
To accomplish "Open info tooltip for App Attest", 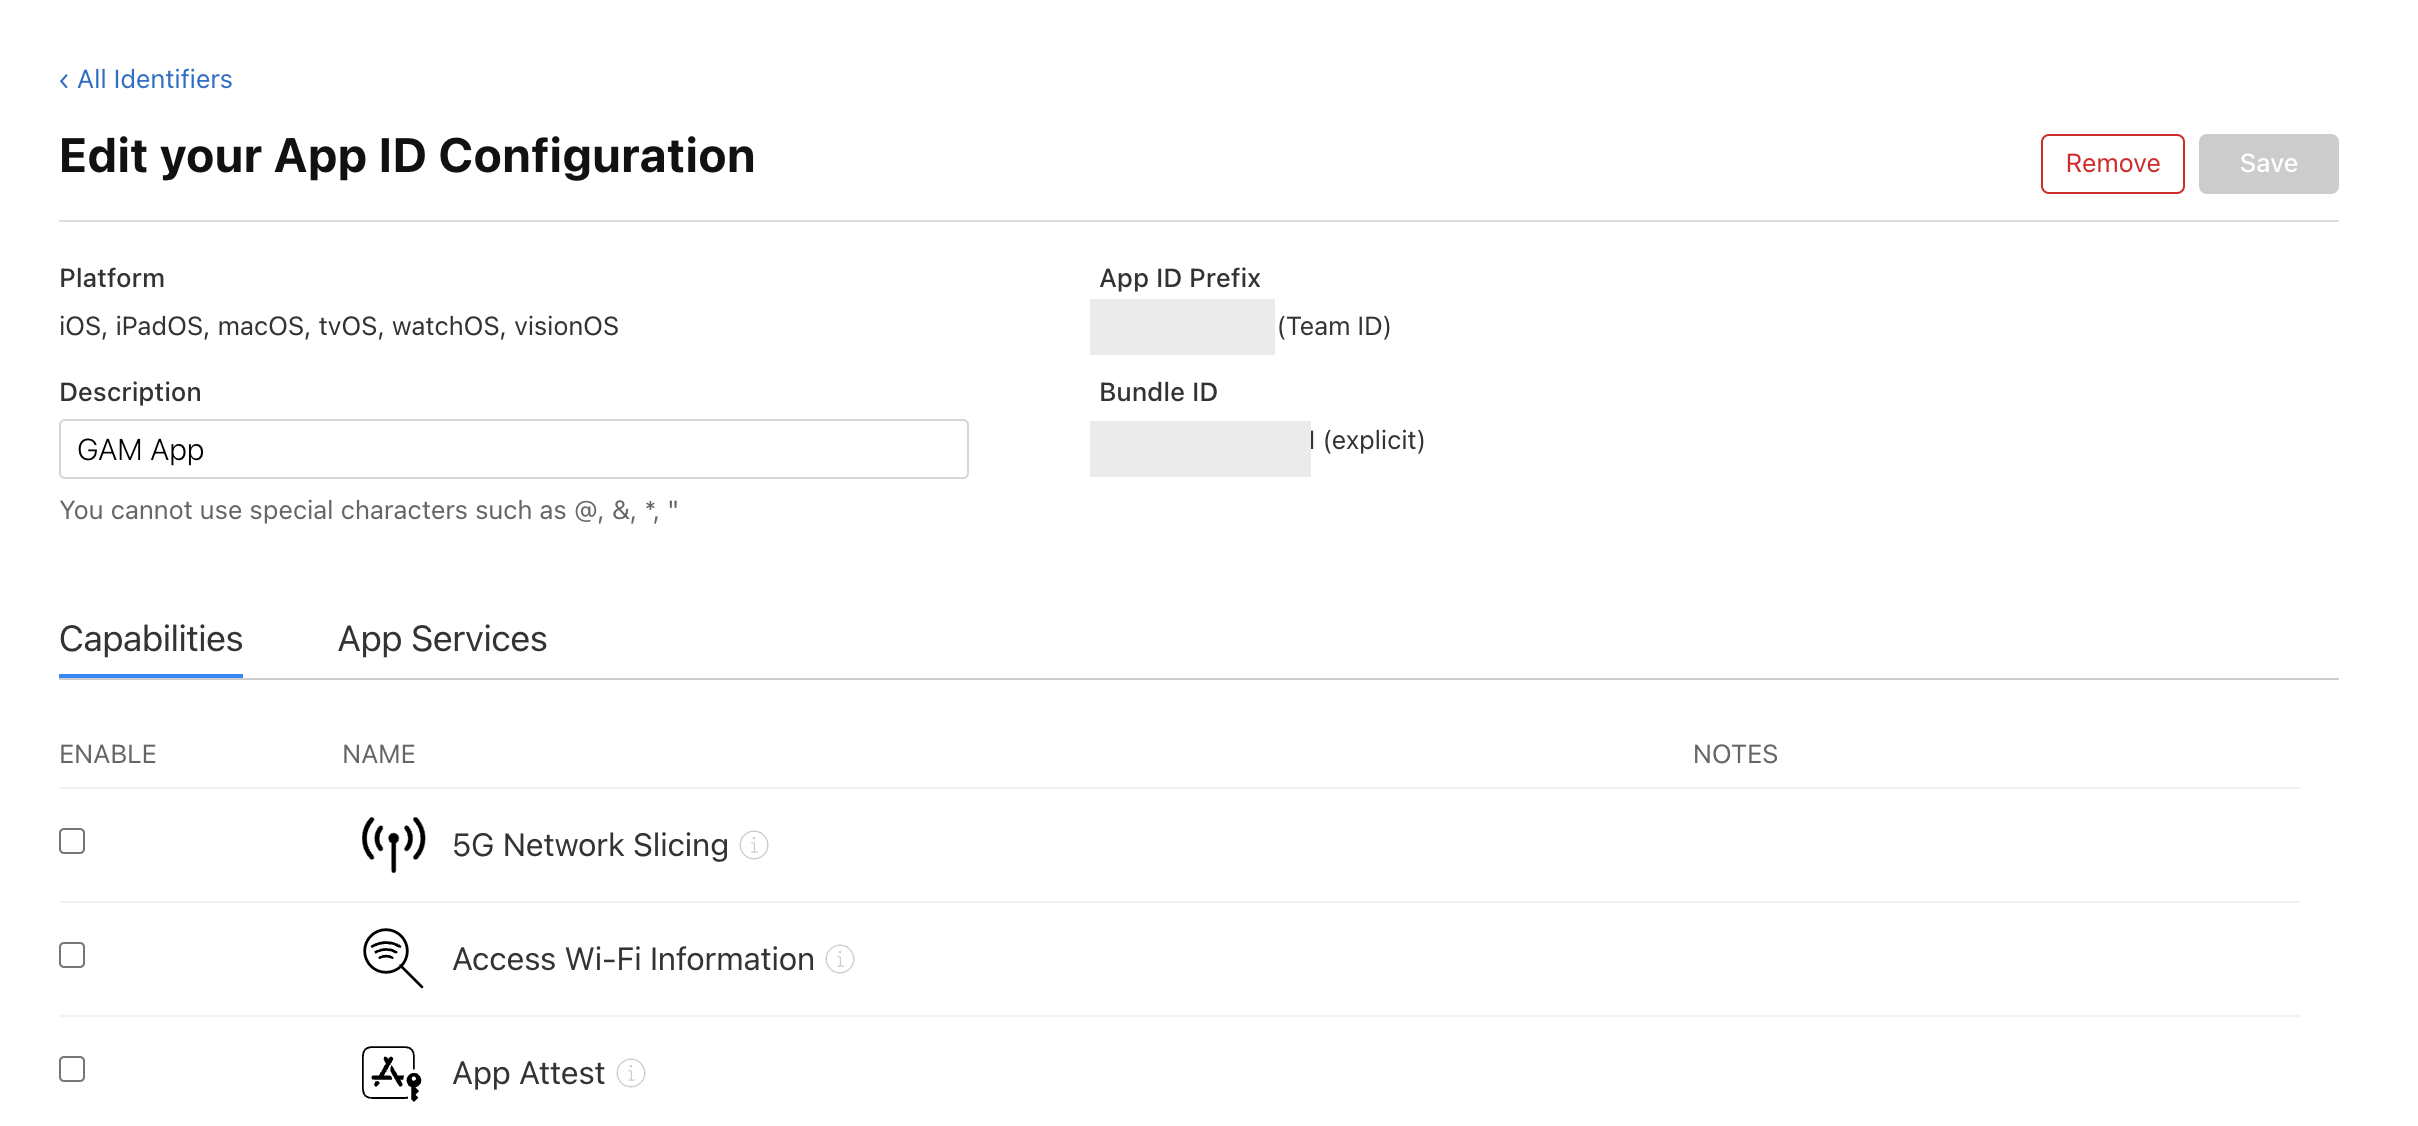I will [x=631, y=1074].
